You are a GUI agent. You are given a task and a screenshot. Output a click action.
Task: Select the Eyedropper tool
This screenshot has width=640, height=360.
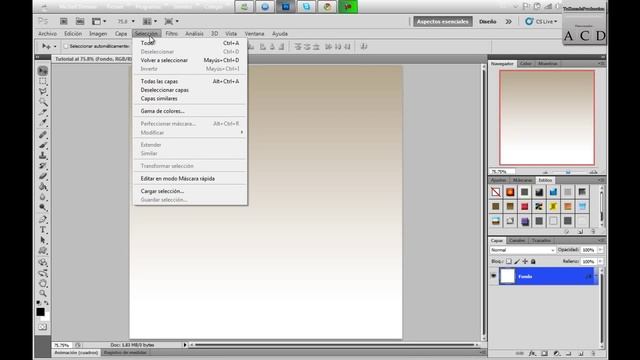43,122
